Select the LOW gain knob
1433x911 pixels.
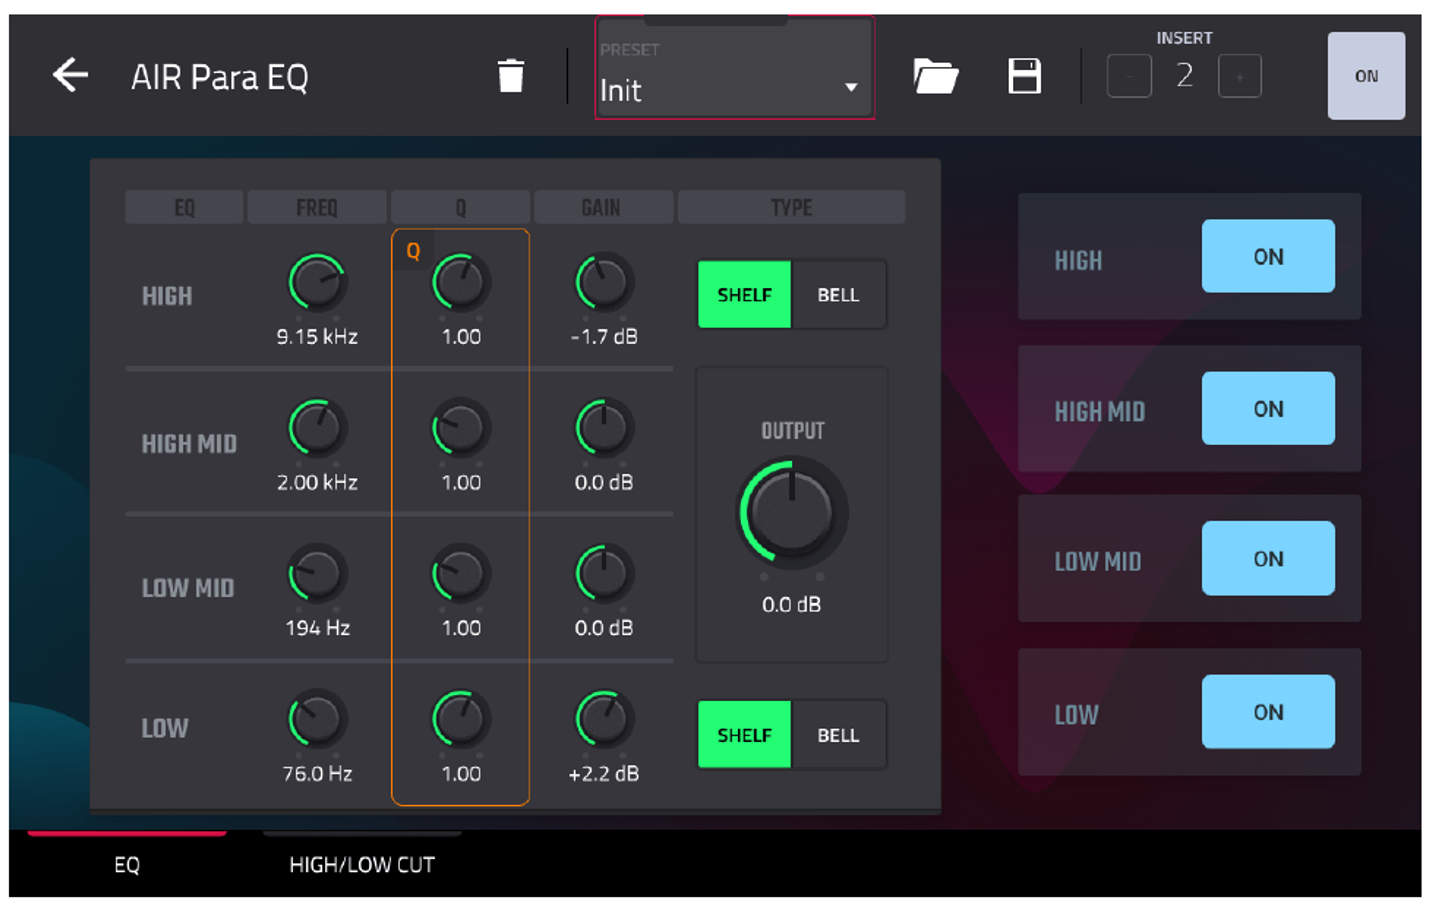pos(604,719)
